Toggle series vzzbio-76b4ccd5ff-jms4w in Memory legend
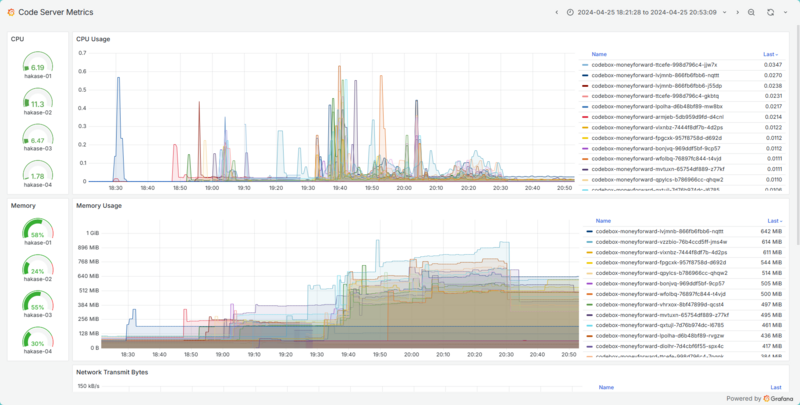The height and width of the screenshot is (405, 800). point(661,242)
